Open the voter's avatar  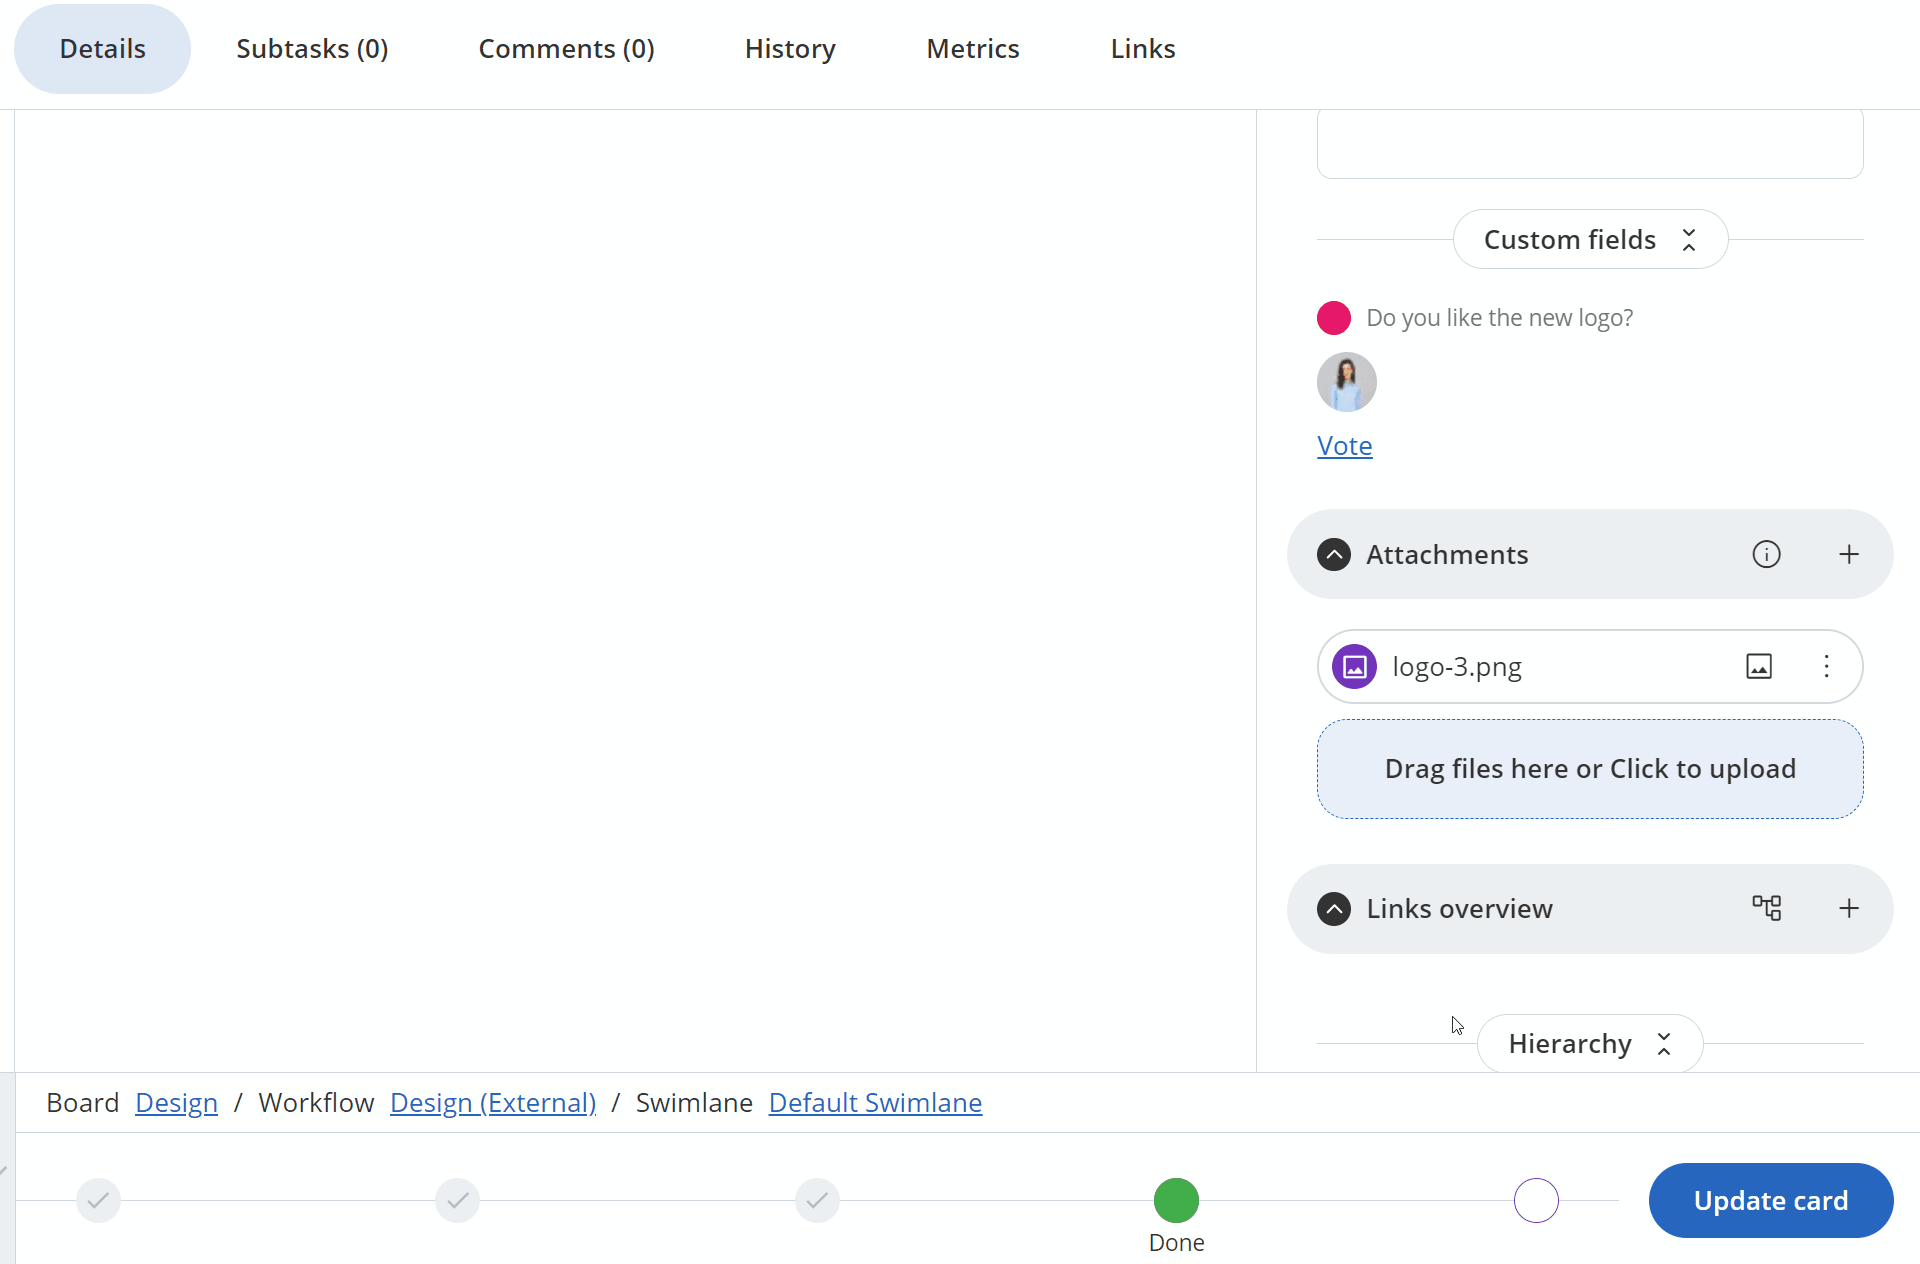pos(1346,381)
